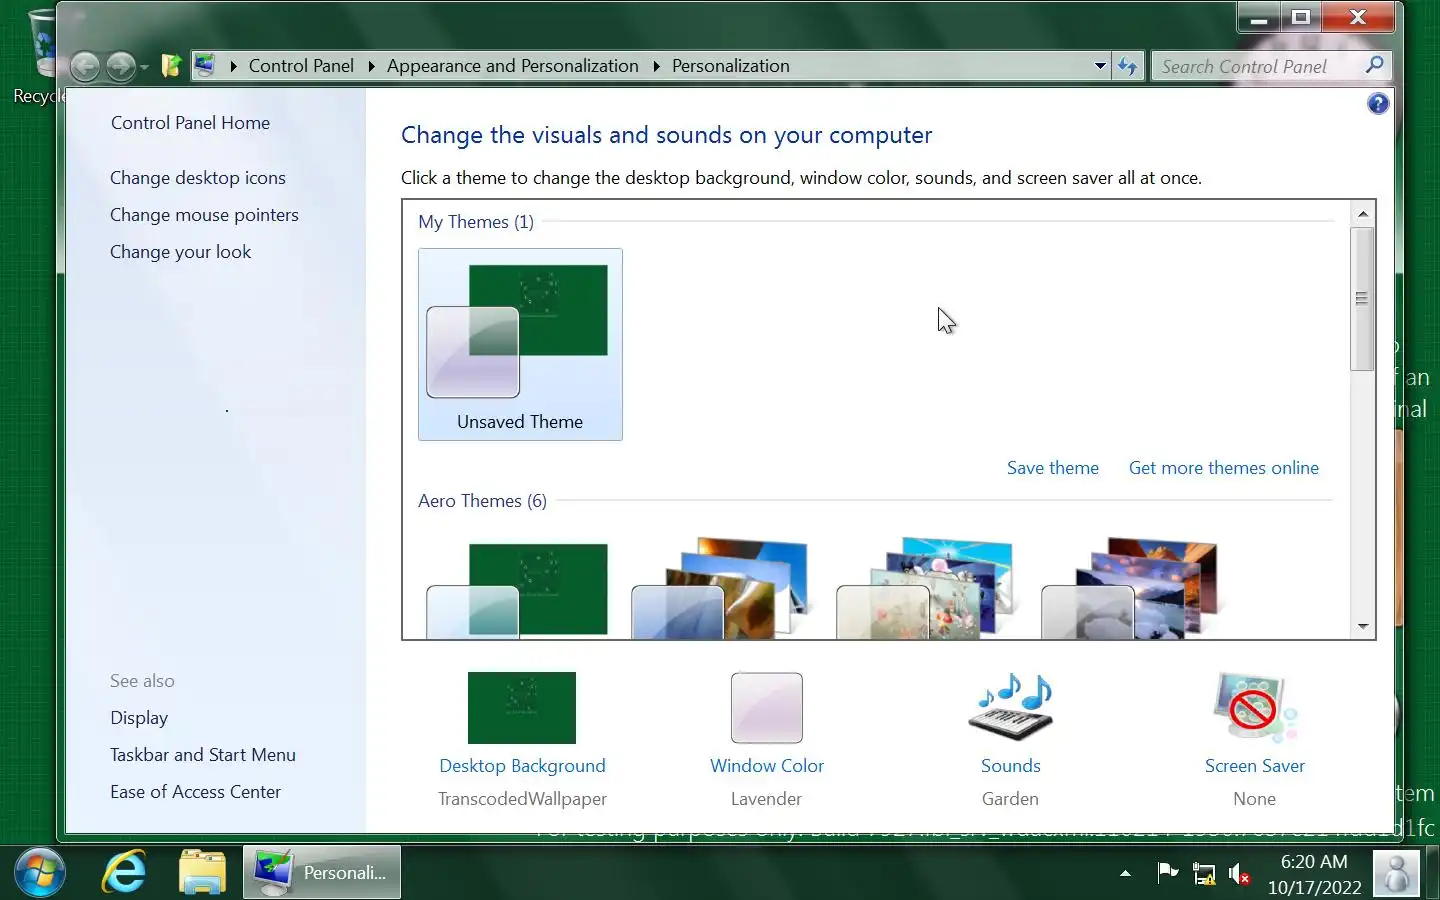Expand arrow before Control Panel breadcrumb

tap(233, 66)
